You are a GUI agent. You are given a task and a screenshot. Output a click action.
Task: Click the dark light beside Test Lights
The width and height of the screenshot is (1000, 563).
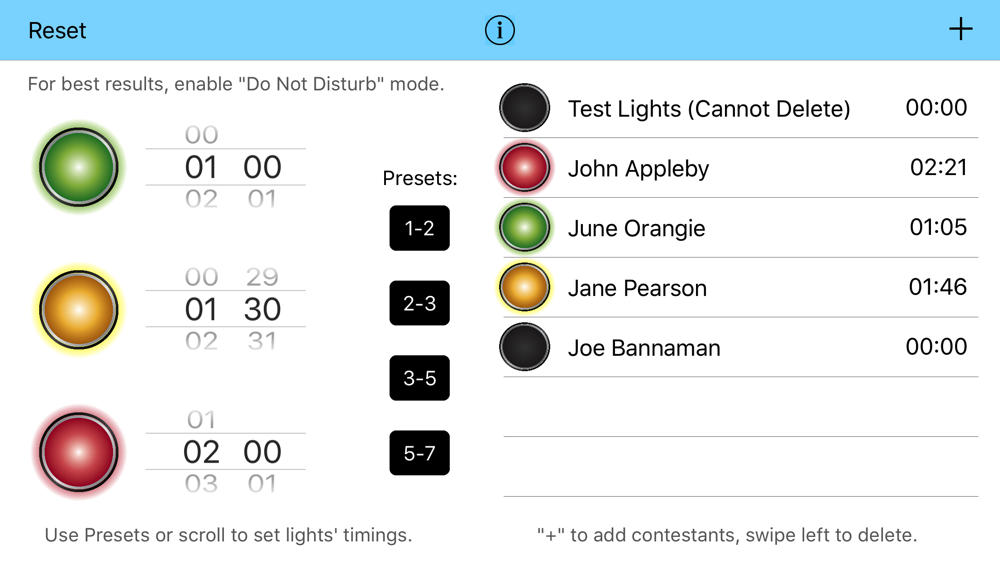(525, 108)
